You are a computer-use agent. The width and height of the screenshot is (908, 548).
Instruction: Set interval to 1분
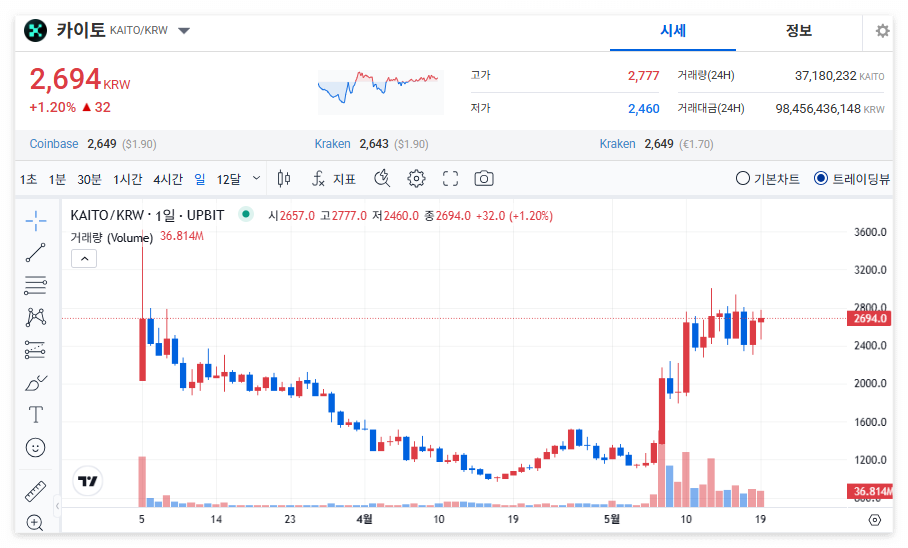[x=57, y=180]
